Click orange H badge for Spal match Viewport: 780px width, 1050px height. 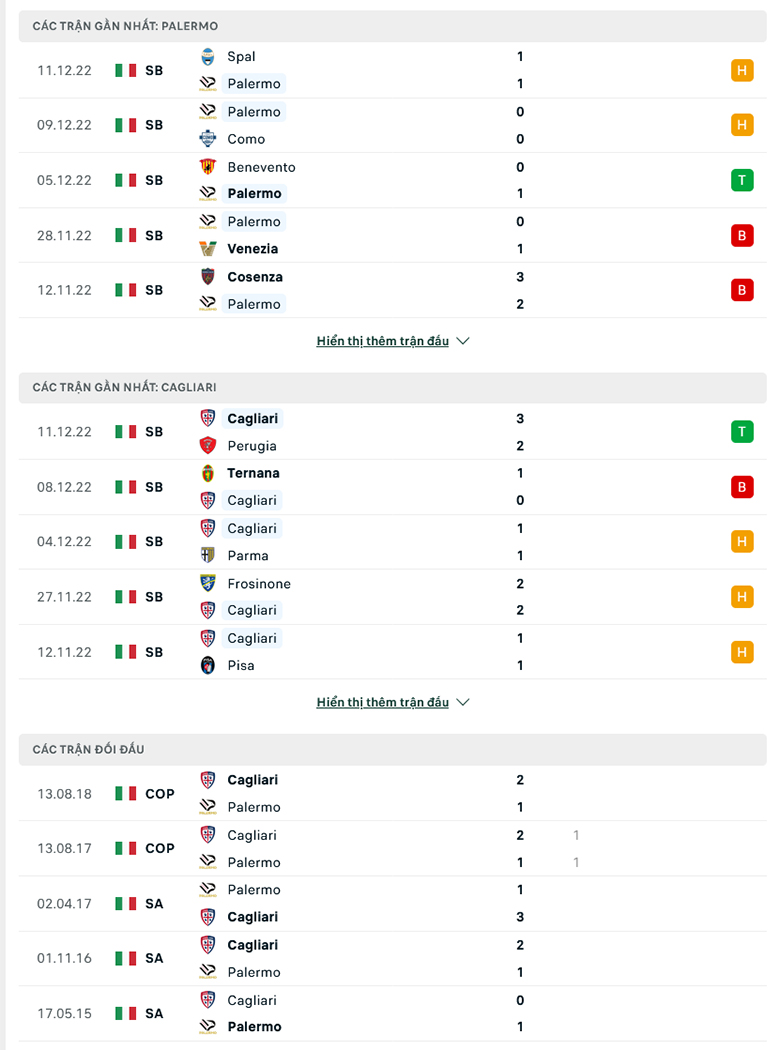point(742,70)
